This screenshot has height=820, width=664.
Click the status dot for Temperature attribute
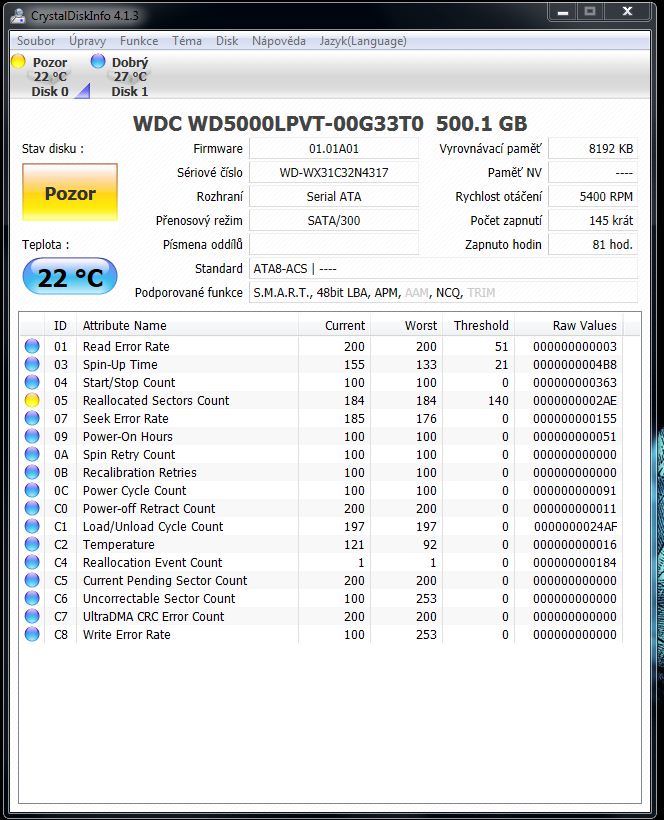click(32, 544)
